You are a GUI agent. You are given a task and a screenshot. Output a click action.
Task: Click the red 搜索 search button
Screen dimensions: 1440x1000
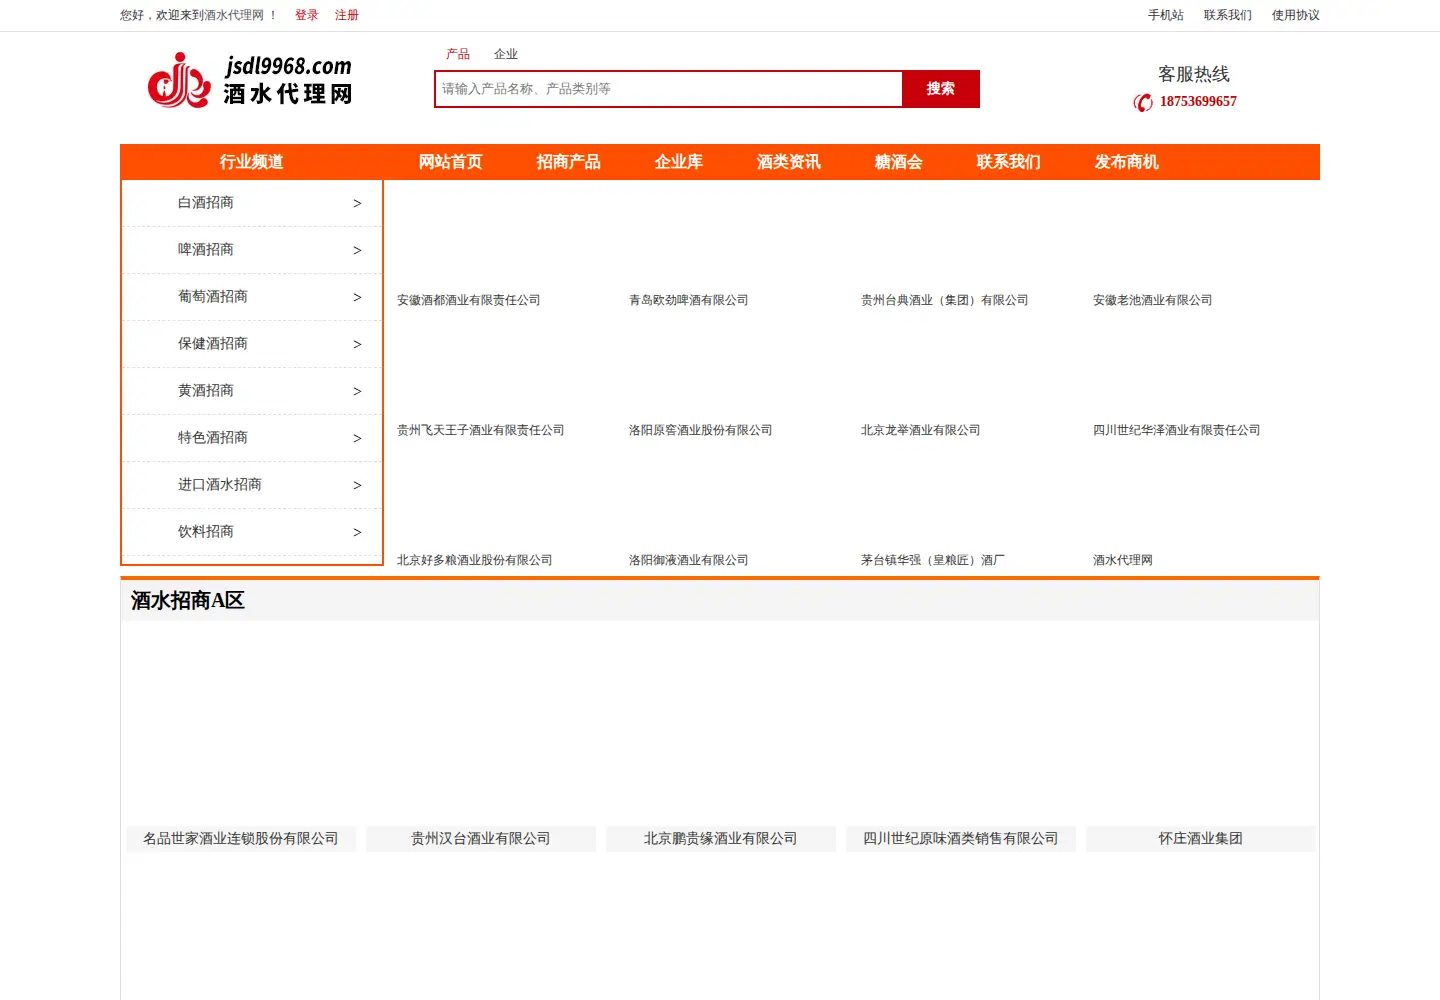tap(940, 89)
